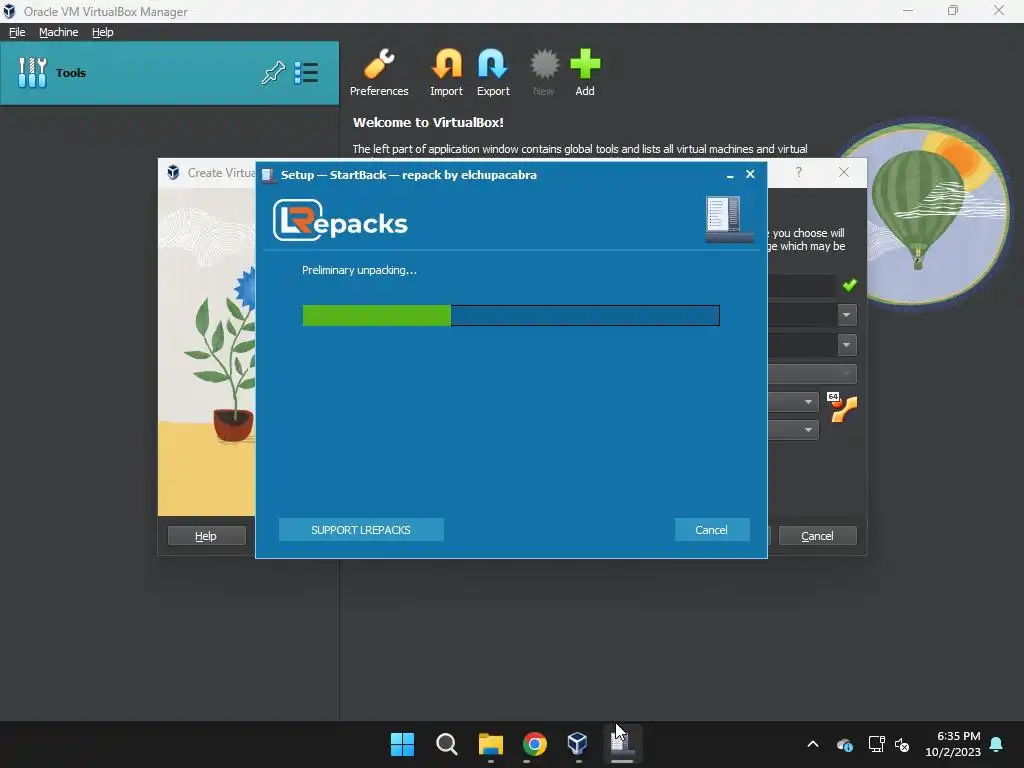Image resolution: width=1024 pixels, height=768 pixels.
Task: Click the question mark in Create VM dialog
Action: tap(799, 172)
